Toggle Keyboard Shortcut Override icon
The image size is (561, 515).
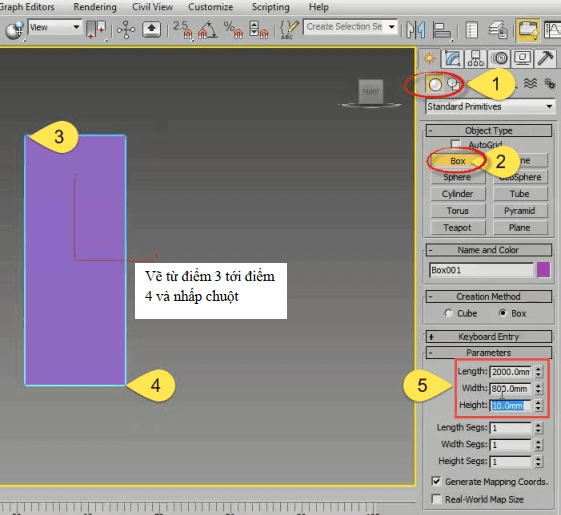[x=151, y=29]
